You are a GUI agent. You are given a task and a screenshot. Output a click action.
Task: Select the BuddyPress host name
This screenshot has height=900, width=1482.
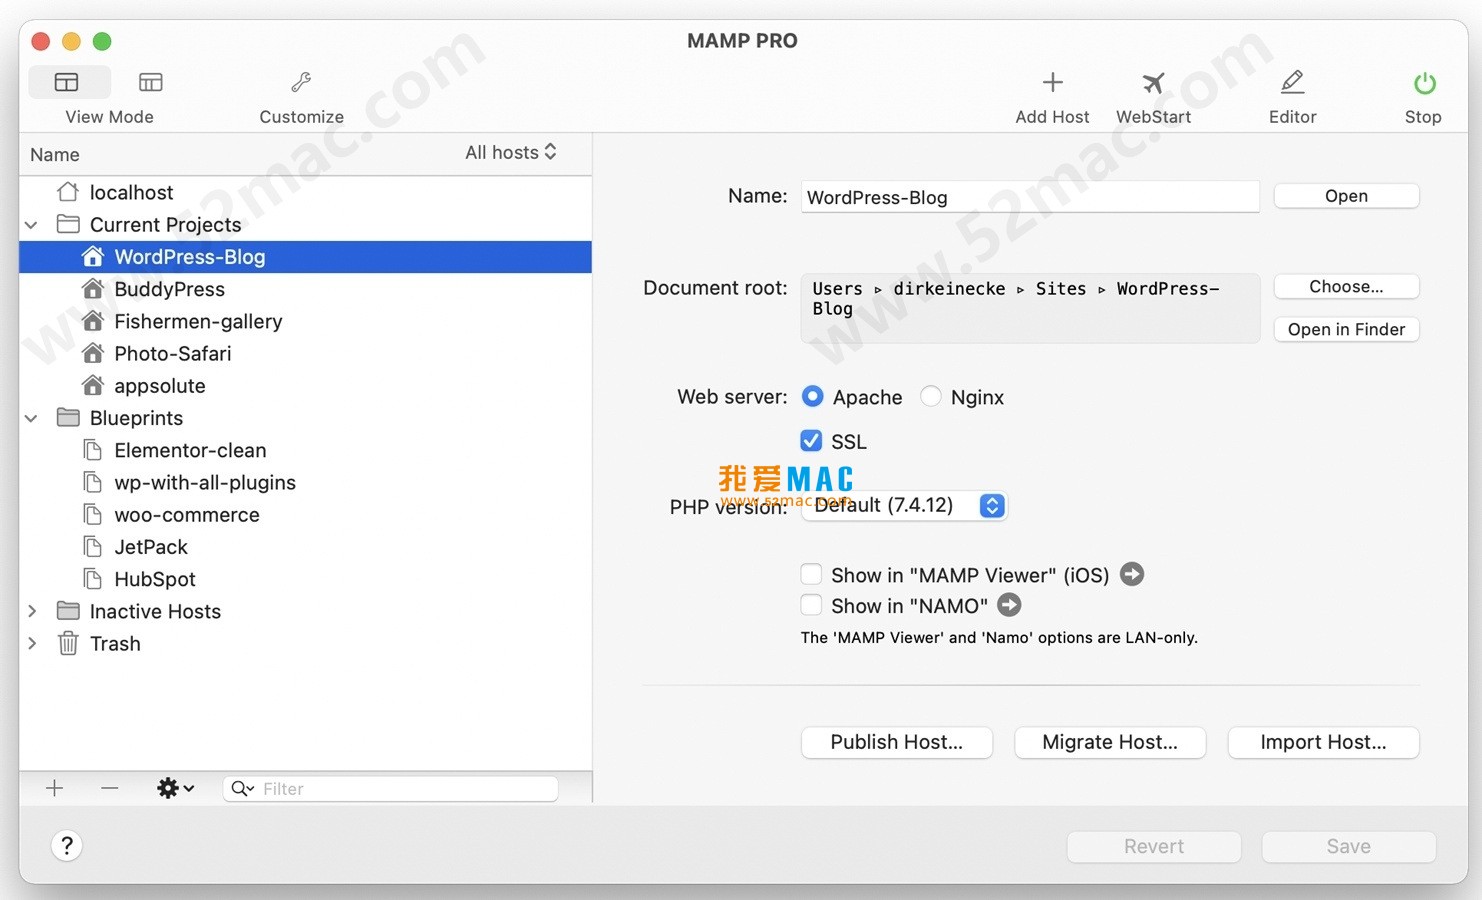tap(169, 289)
